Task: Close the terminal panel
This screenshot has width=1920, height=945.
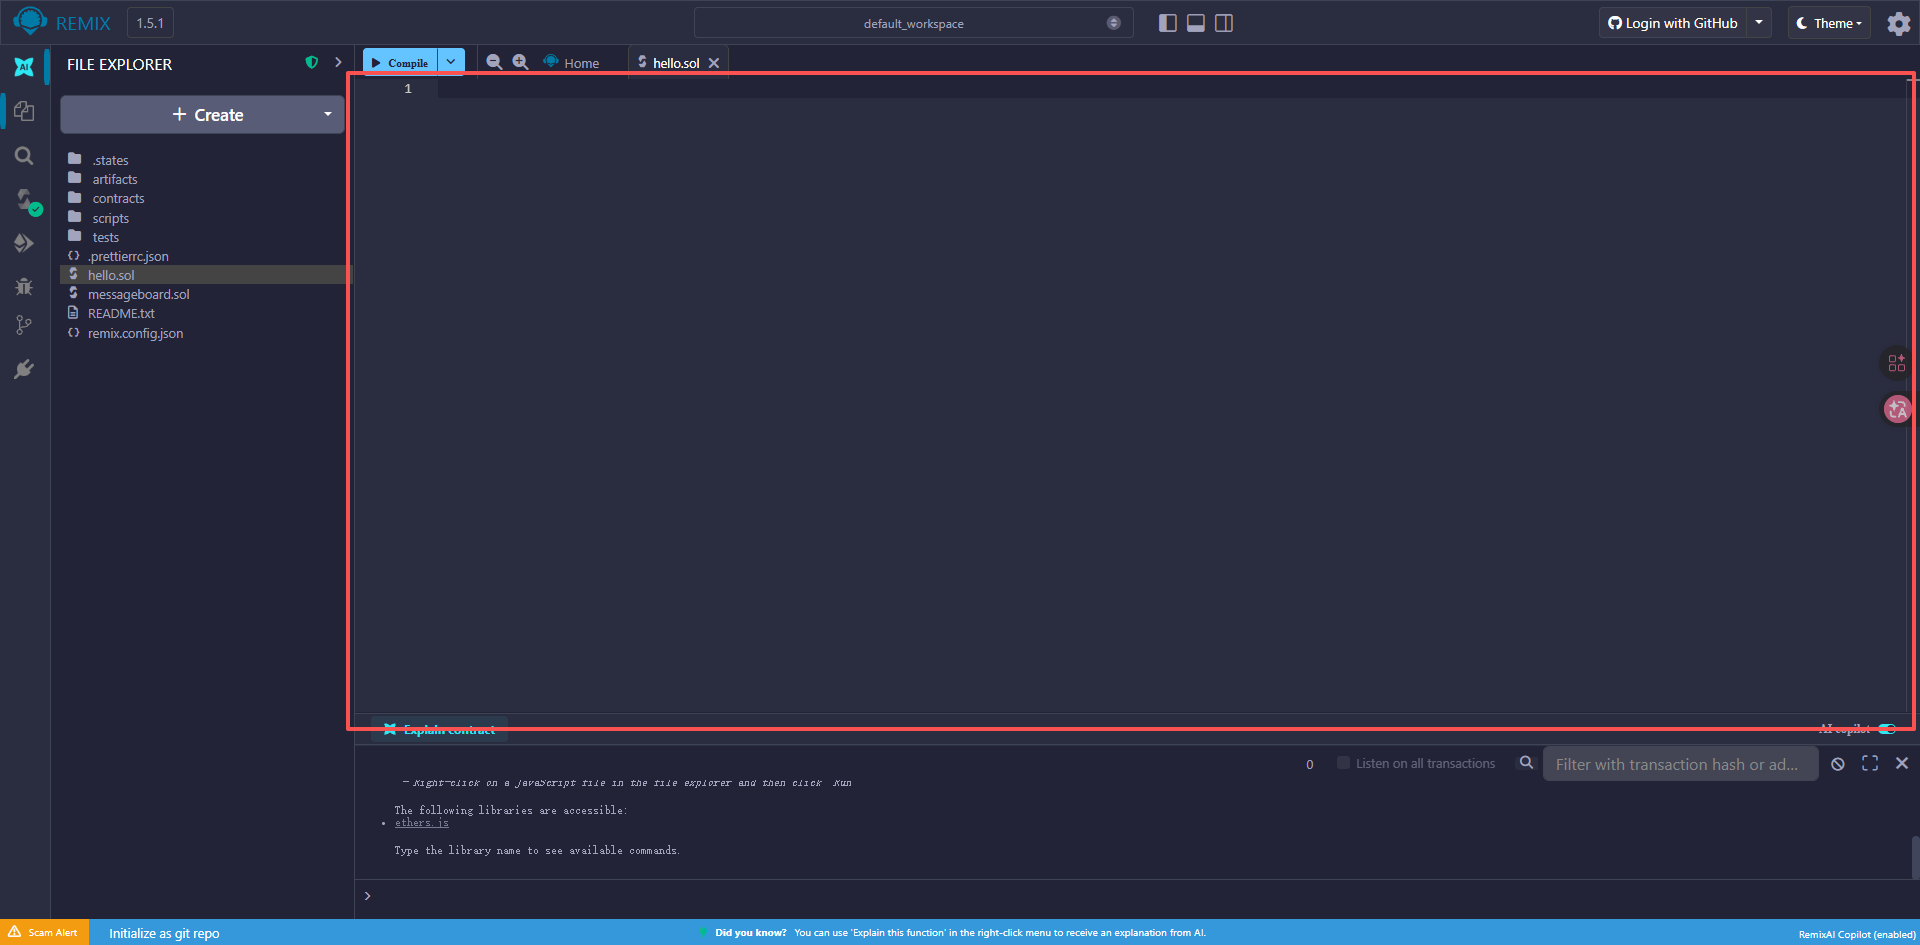Action: [1902, 763]
